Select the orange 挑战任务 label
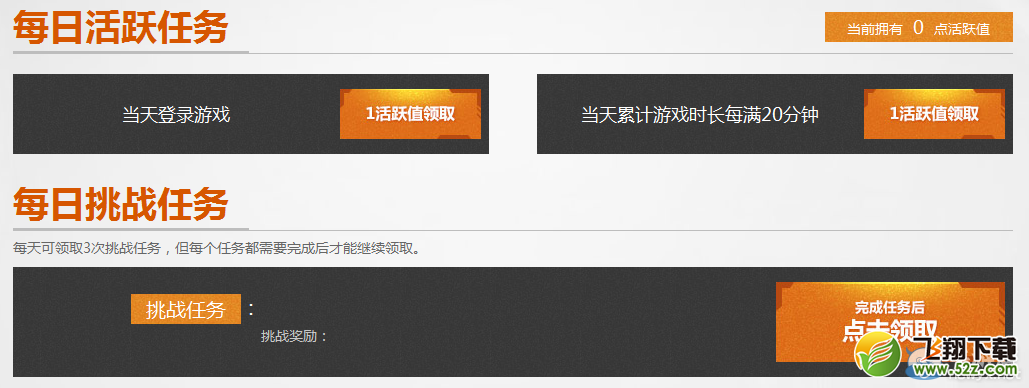Image resolution: width=1029 pixels, height=388 pixels. pyautogui.click(x=186, y=309)
